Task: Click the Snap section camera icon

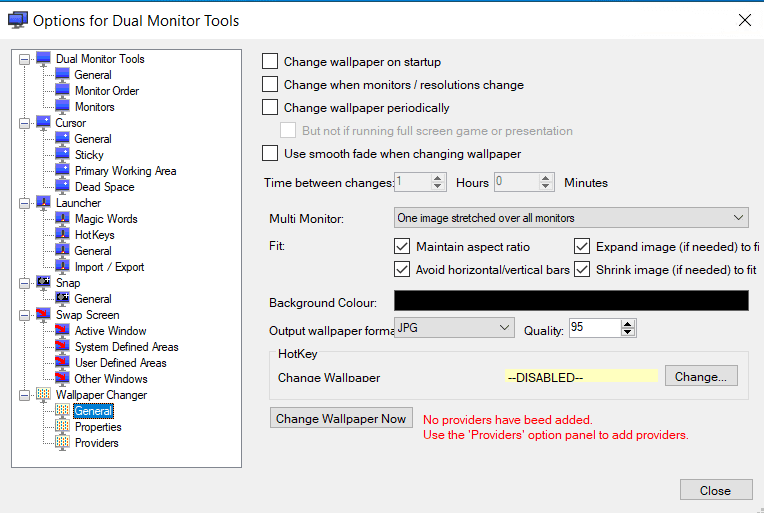Action: 43,283
